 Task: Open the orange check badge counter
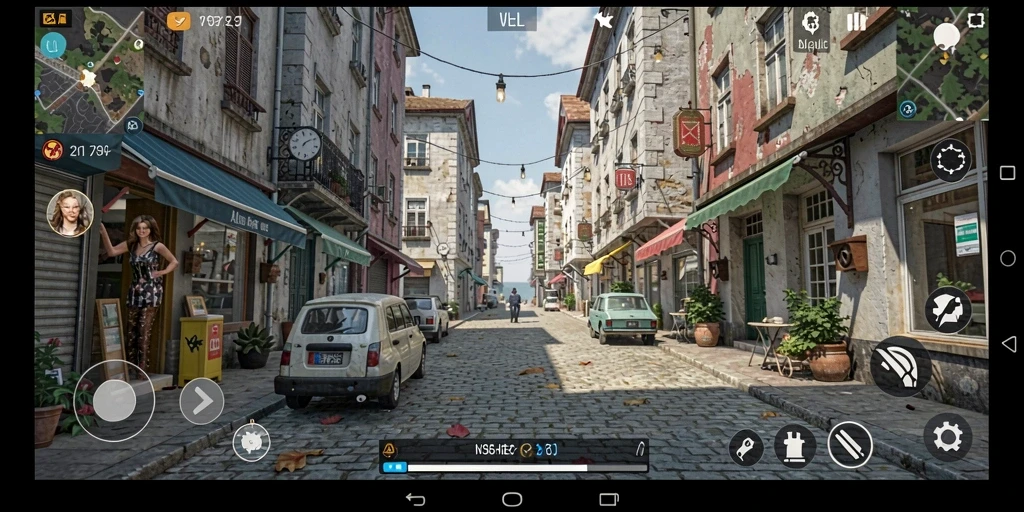tap(179, 21)
